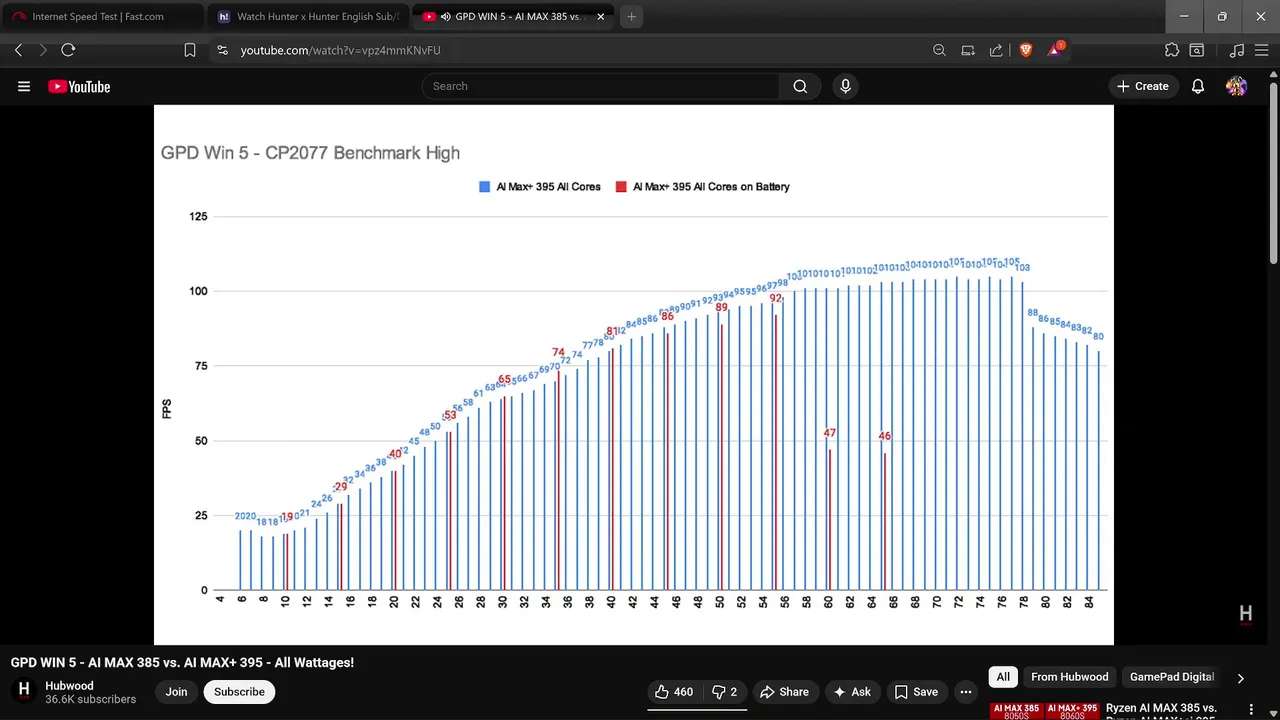The height and width of the screenshot is (720, 1280).
Task: Filter by GamePad Digital chip
Action: (x=1171, y=677)
